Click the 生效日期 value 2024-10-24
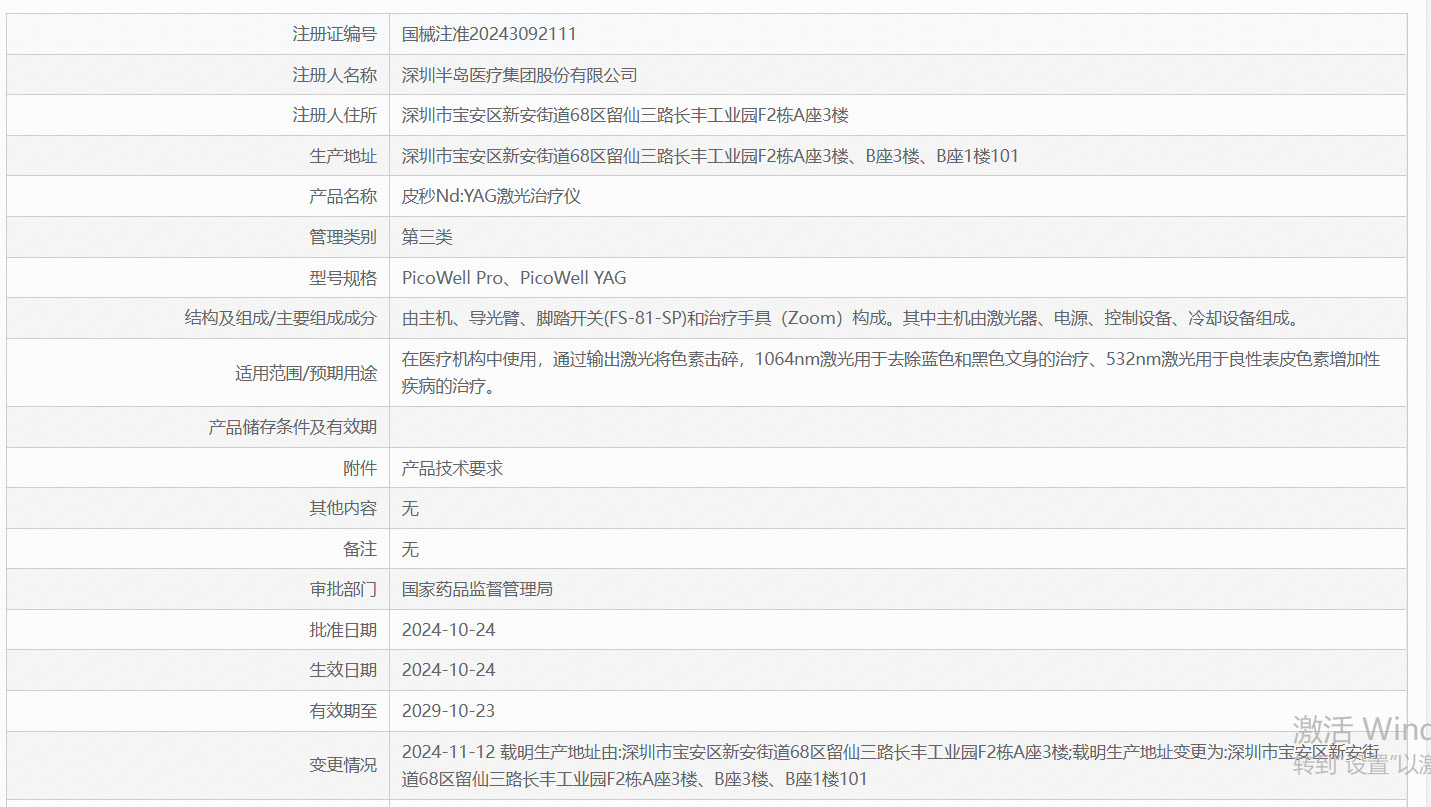Screen dimensions: 1431x807 tap(448, 670)
